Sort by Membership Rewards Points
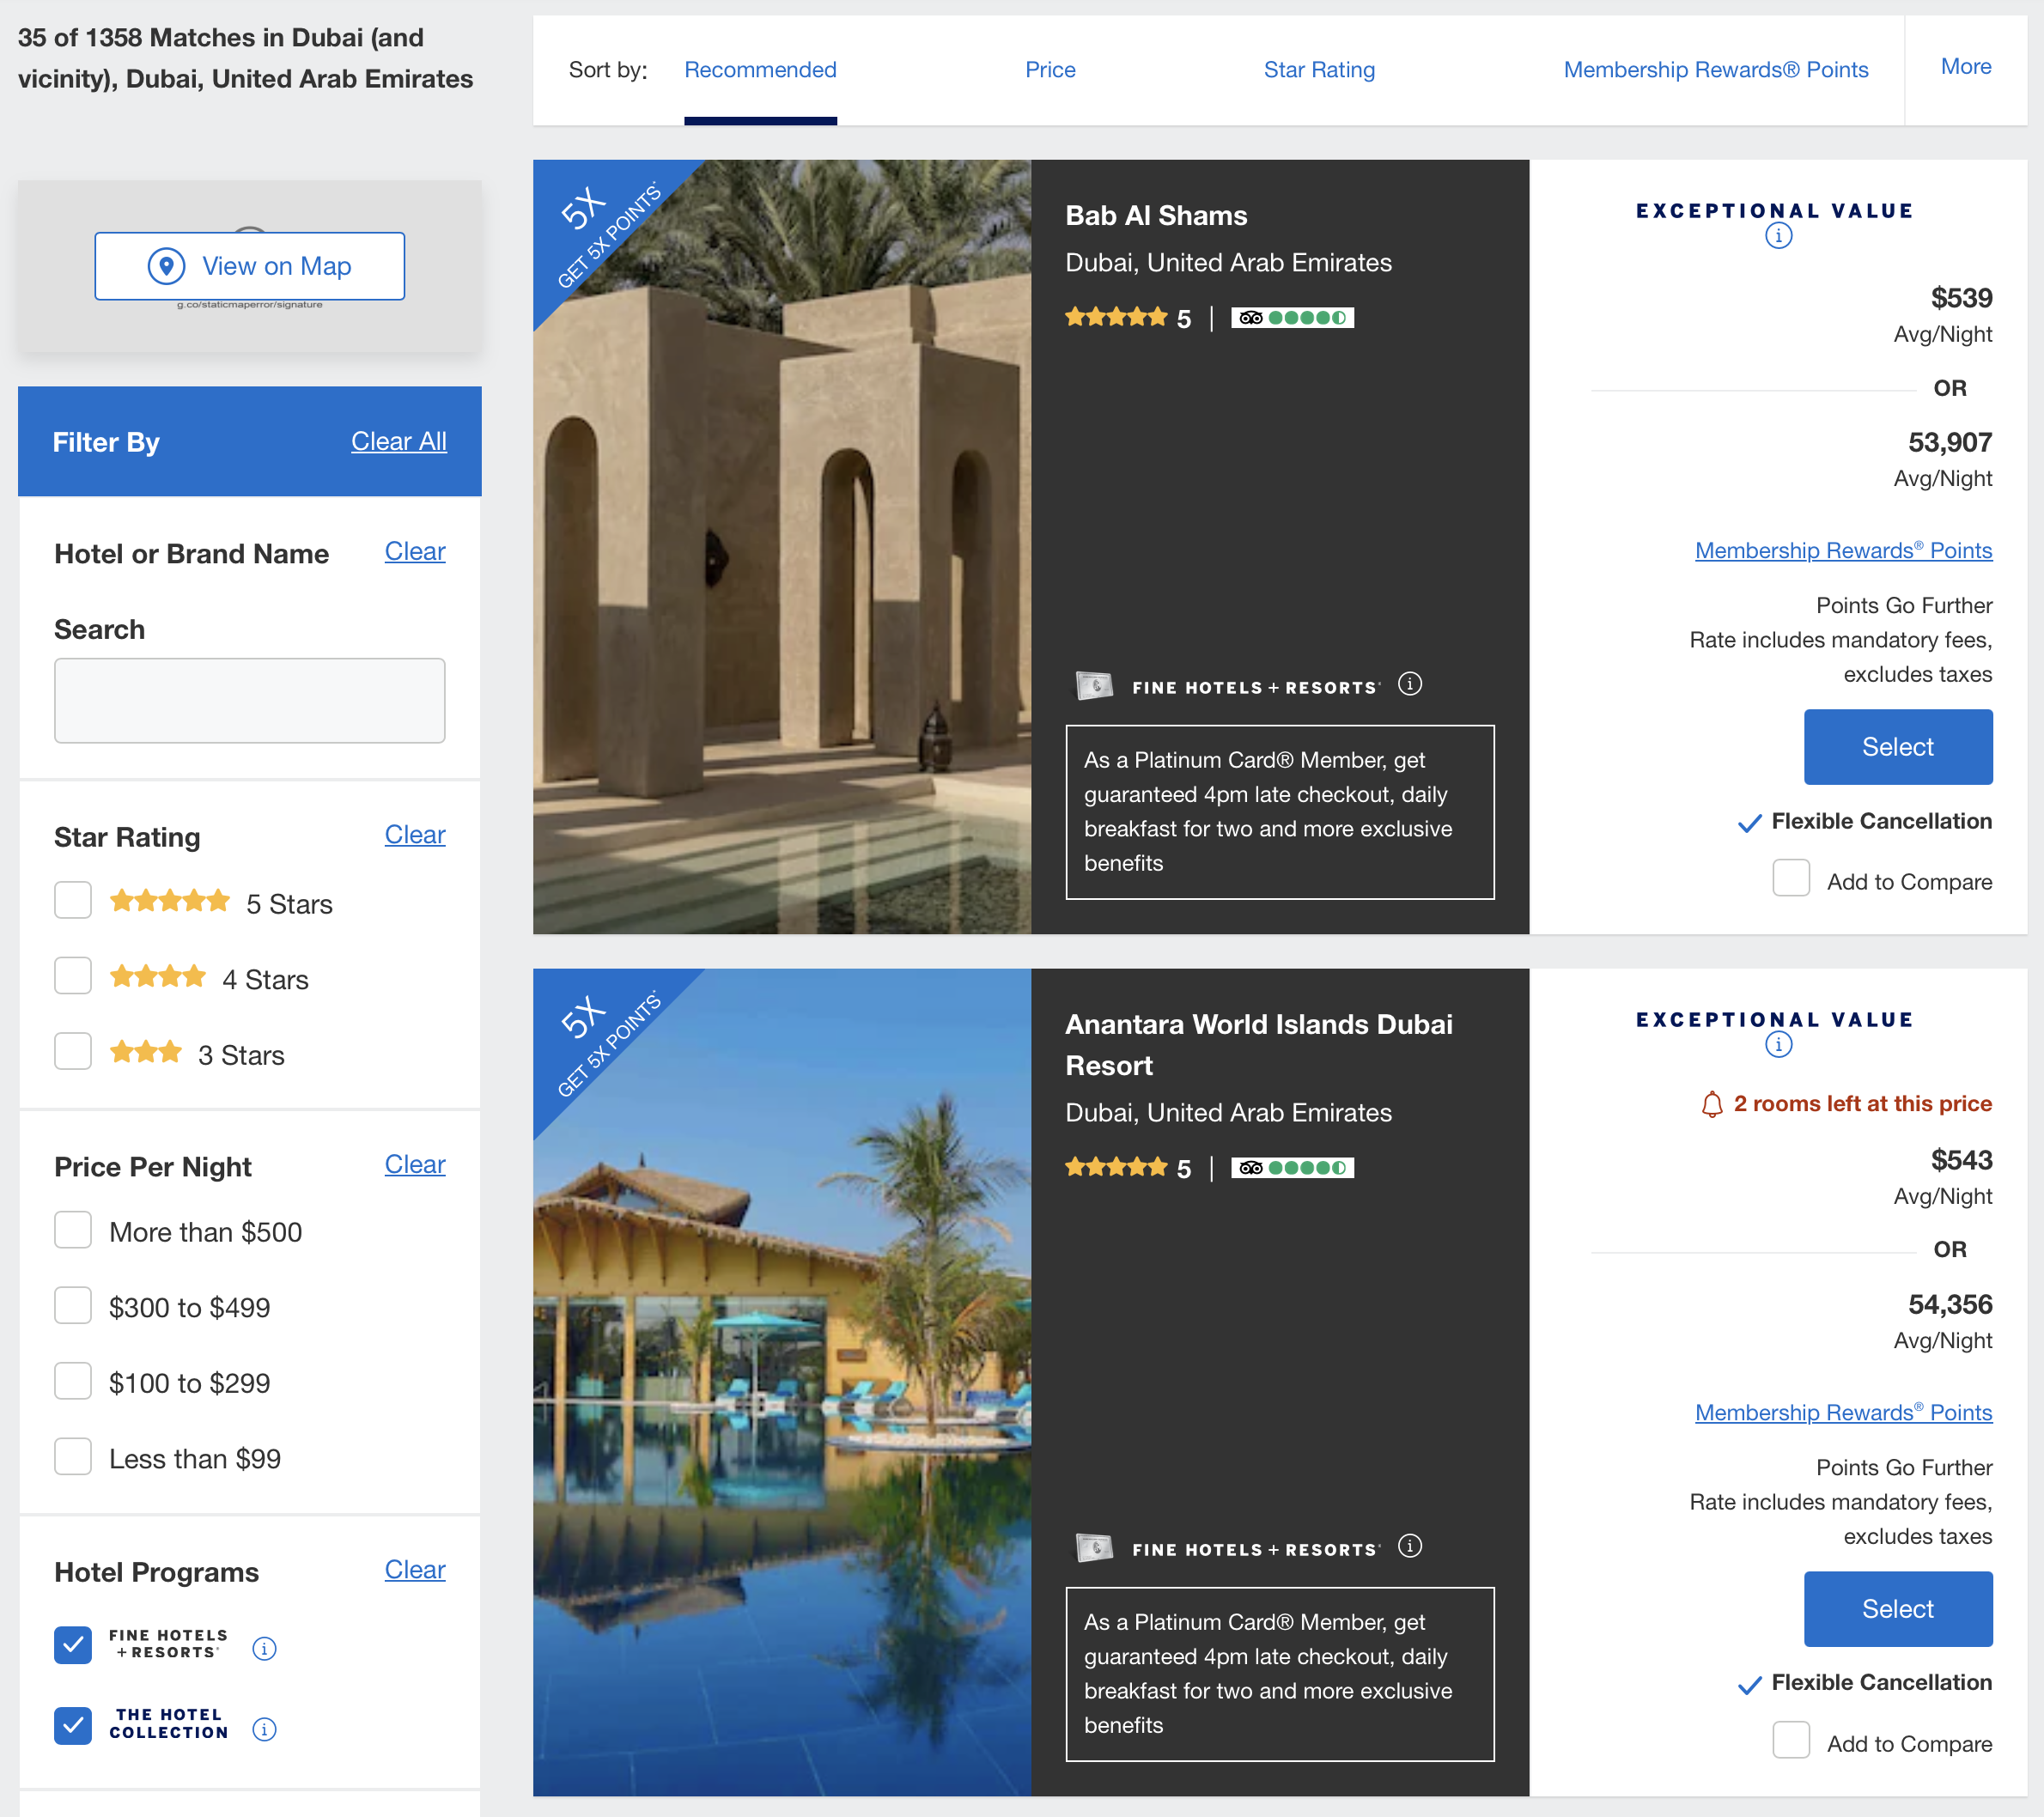The image size is (2044, 1817). tap(1716, 70)
